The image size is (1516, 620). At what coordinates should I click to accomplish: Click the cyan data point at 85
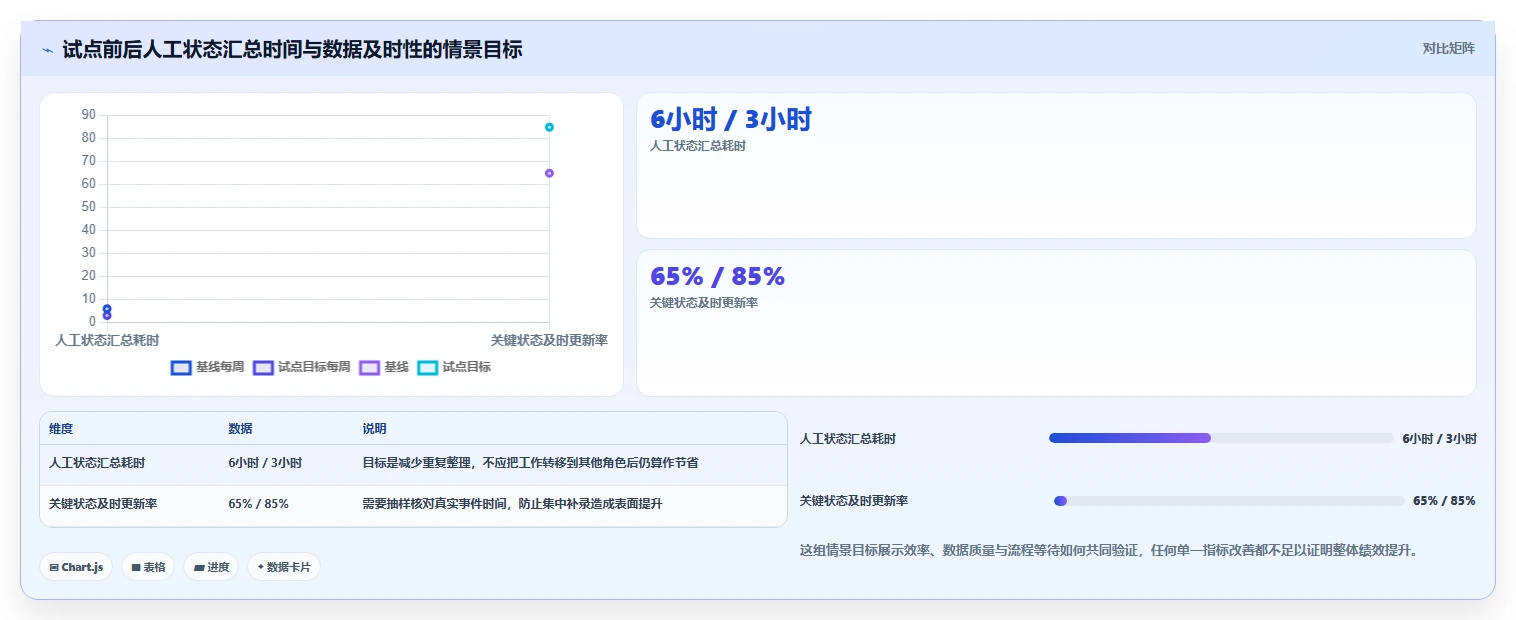pyautogui.click(x=549, y=127)
